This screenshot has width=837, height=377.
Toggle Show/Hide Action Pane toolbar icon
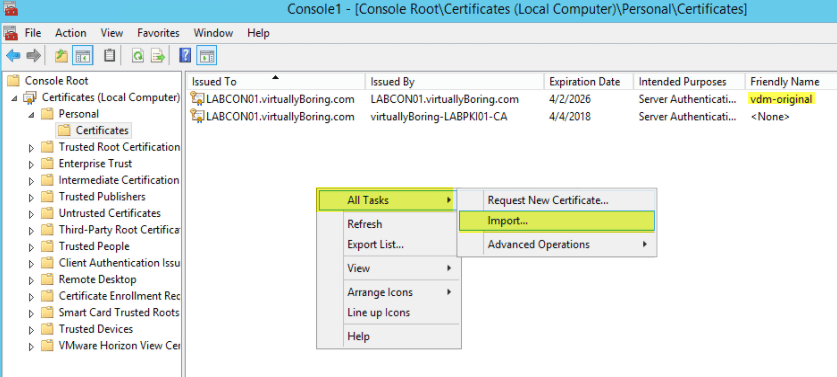point(207,55)
